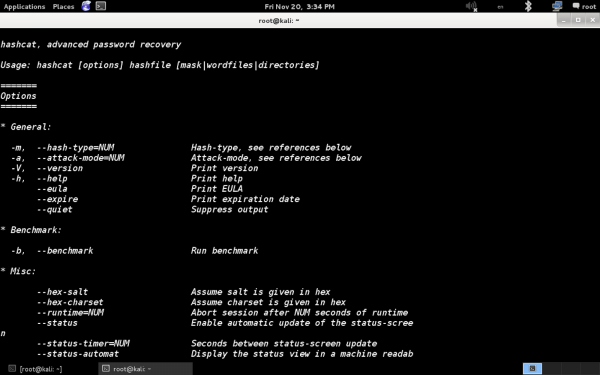Open the Bluetooth icon
Viewport: 600px width, 375px height.
pyautogui.click(x=528, y=6)
